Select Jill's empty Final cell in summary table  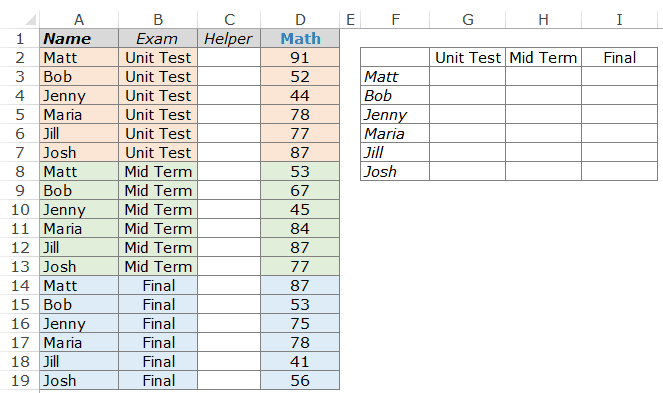(619, 152)
